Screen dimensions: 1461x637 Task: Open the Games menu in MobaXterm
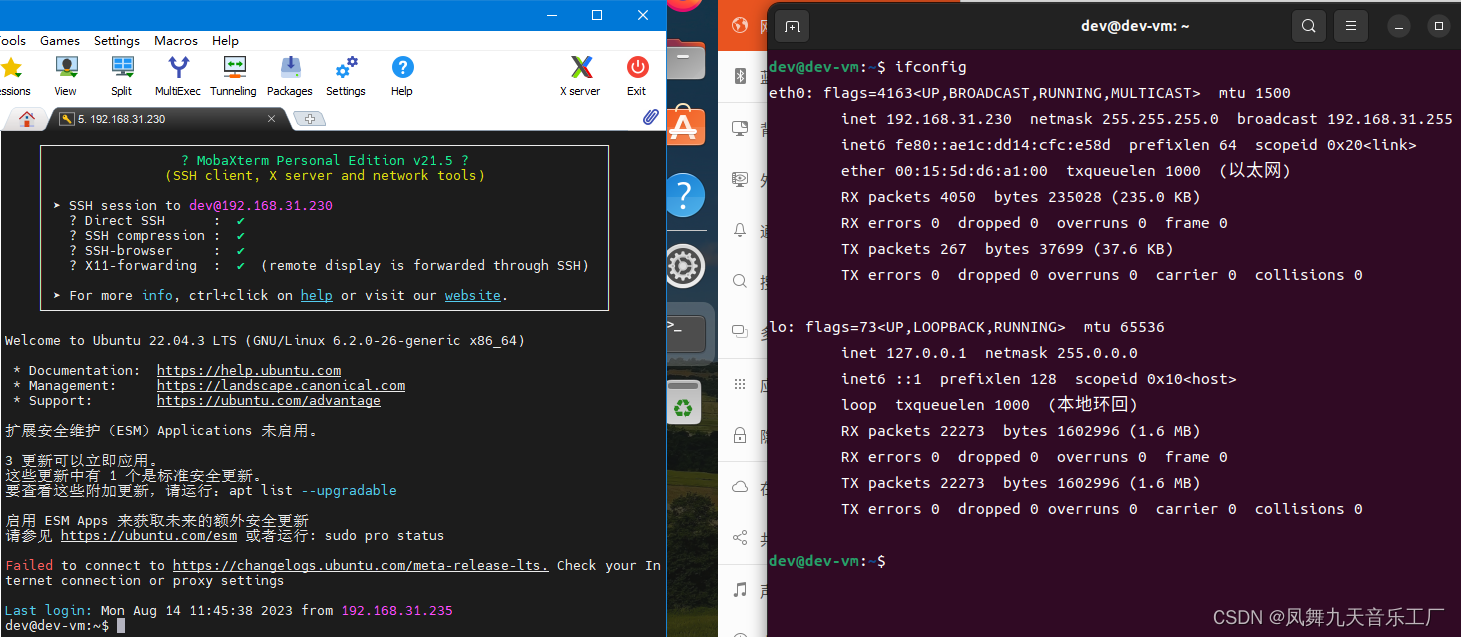(x=60, y=41)
